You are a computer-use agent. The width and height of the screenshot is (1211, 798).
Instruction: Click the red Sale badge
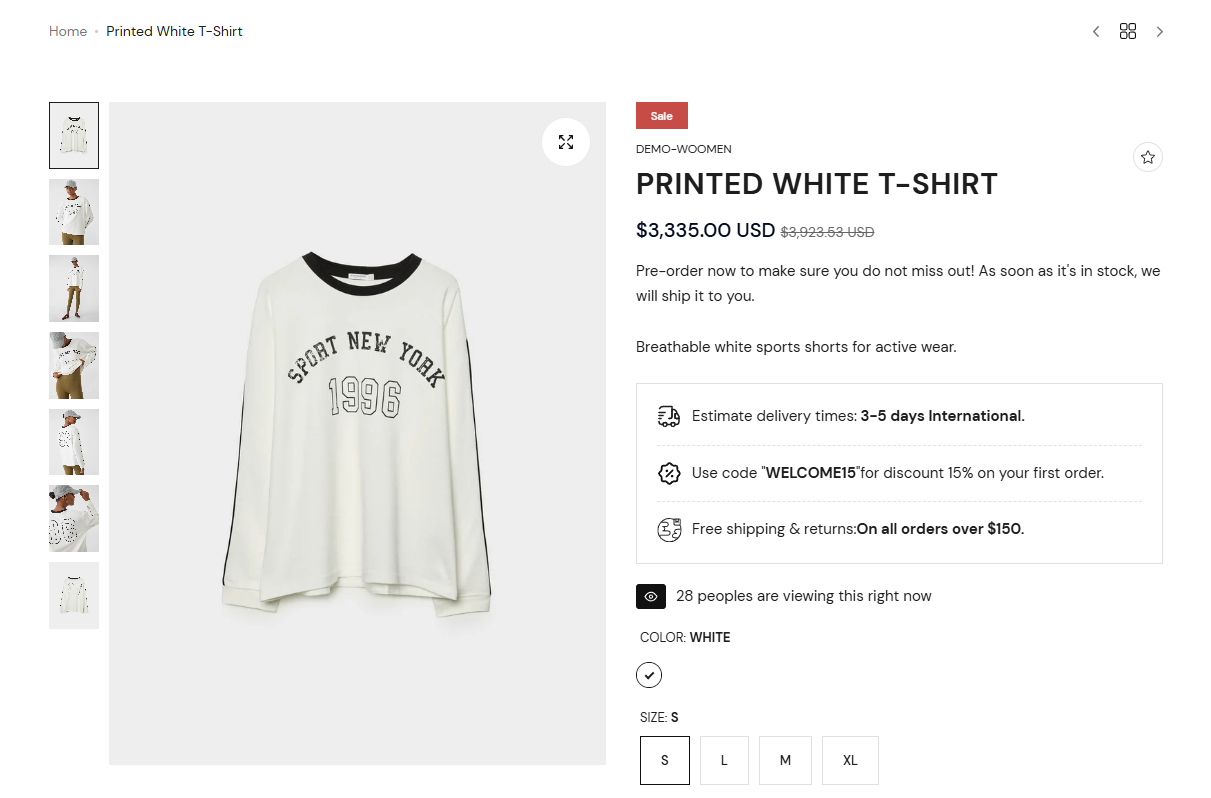(x=662, y=116)
